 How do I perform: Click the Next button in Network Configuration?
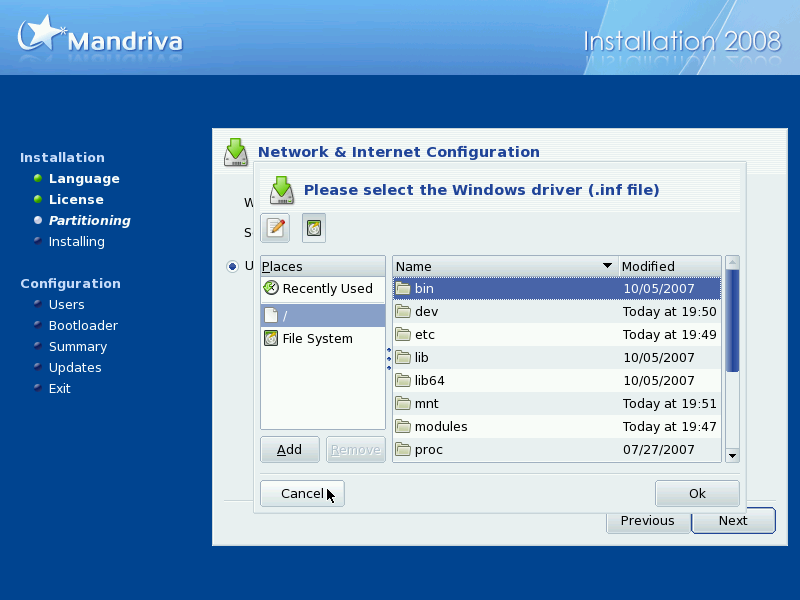(733, 521)
